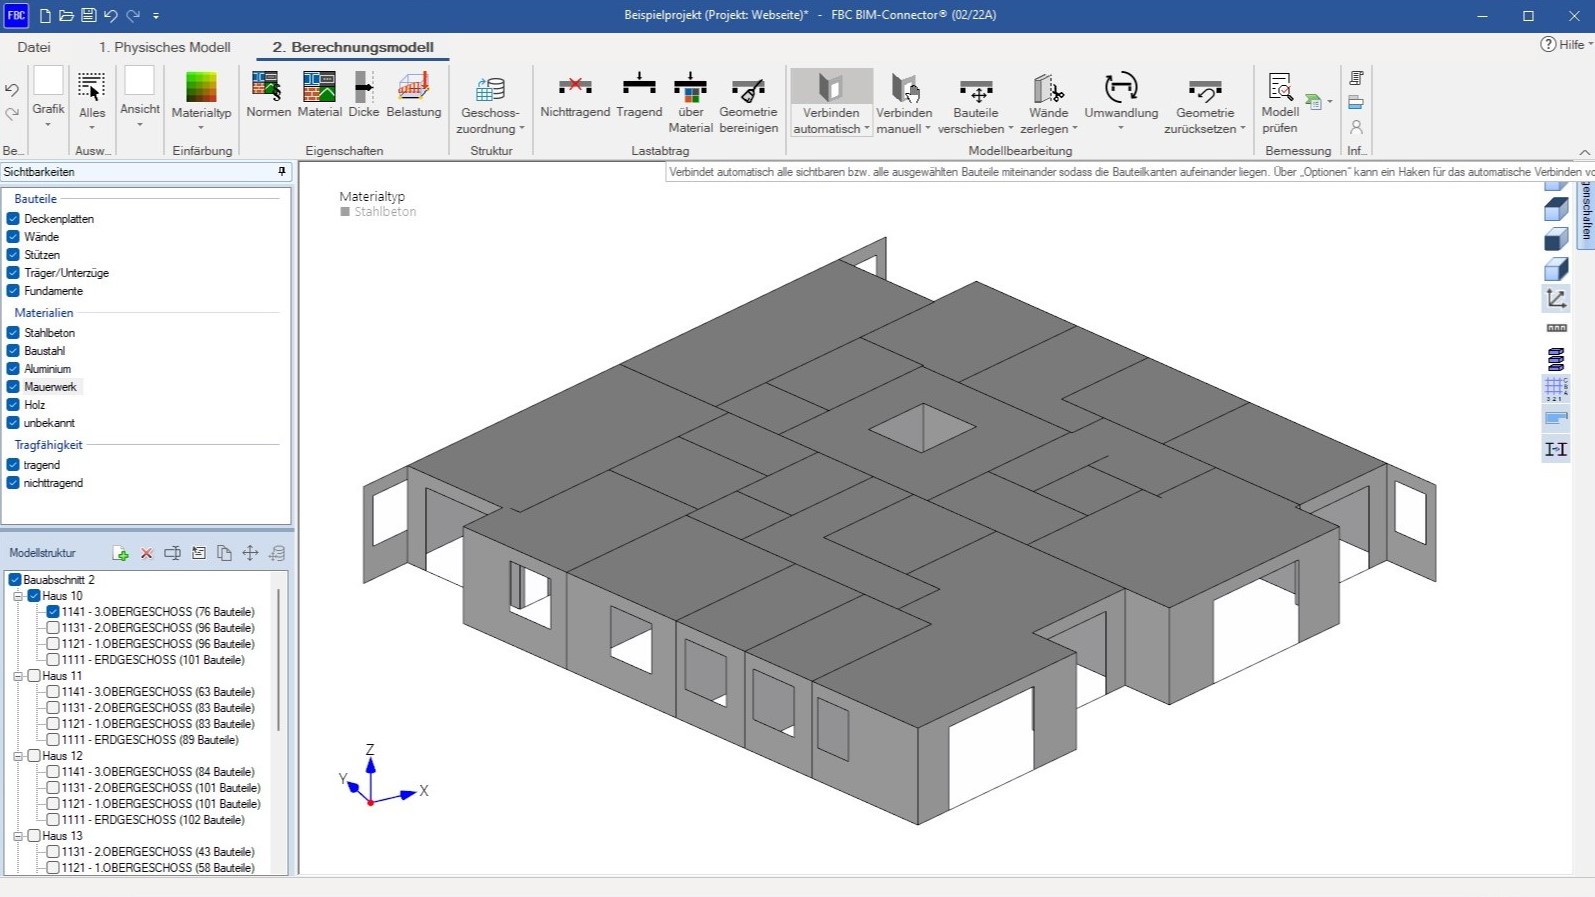Toggle Wände visibility checkbox
The width and height of the screenshot is (1595, 897).
tap(13, 236)
